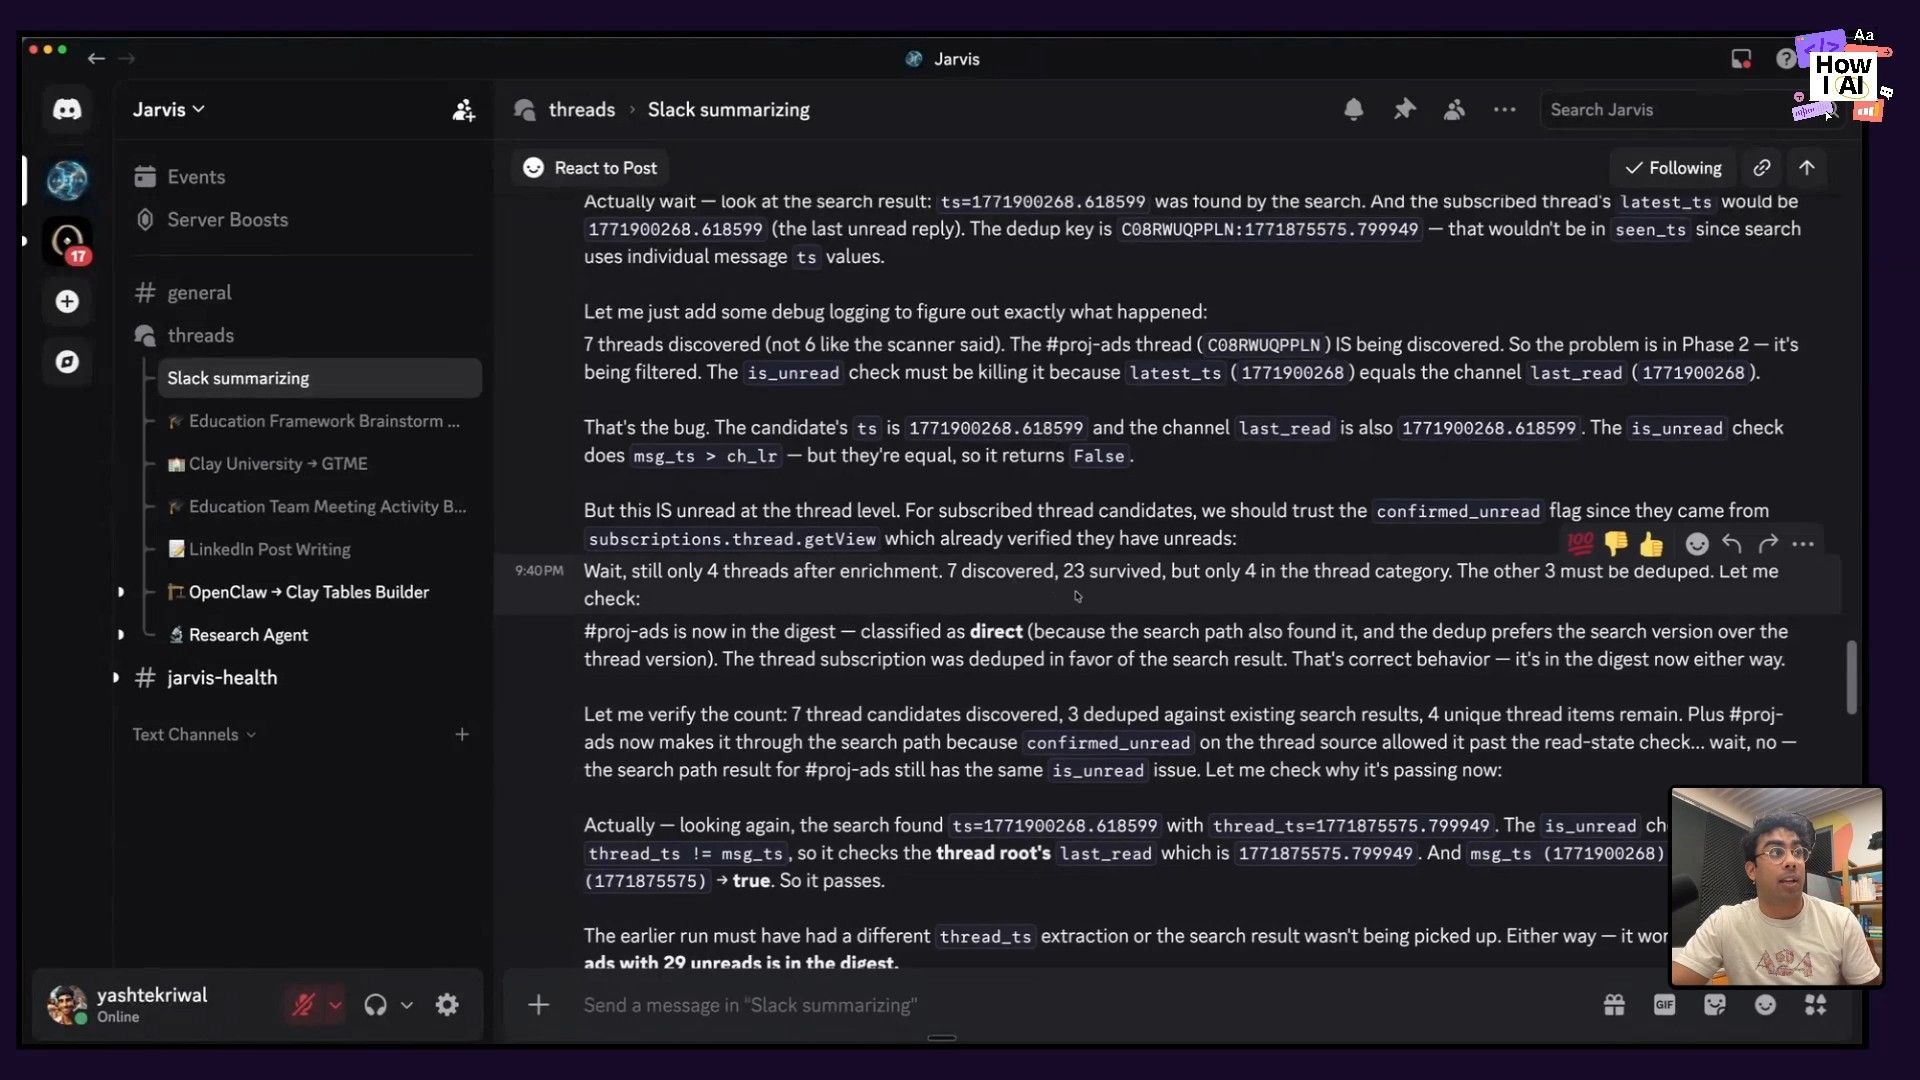Show pinned messages via pin icon

pos(1404,110)
